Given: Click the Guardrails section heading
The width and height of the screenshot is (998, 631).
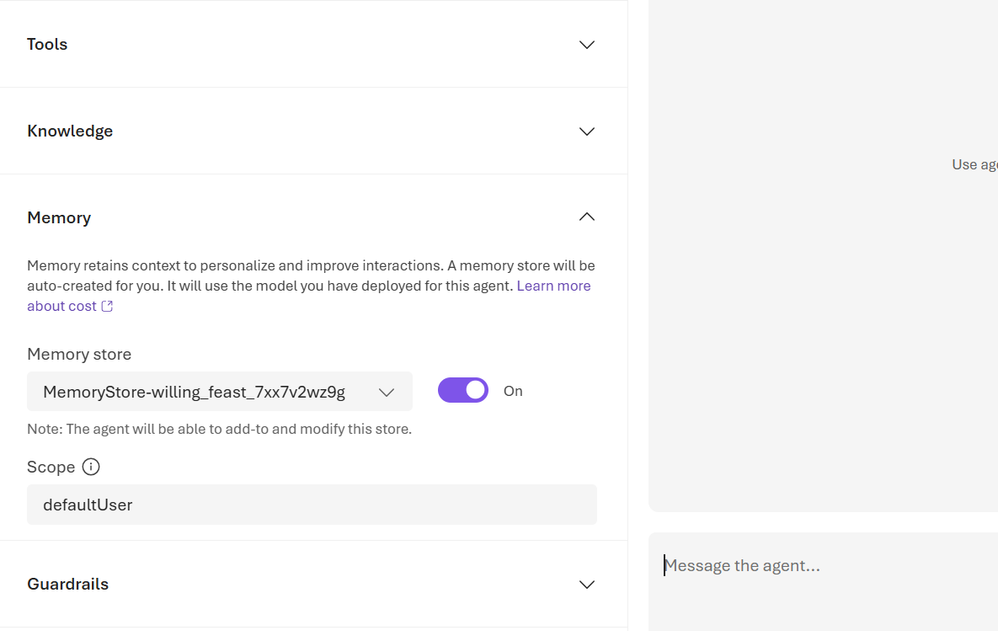Looking at the screenshot, I should (x=68, y=584).
